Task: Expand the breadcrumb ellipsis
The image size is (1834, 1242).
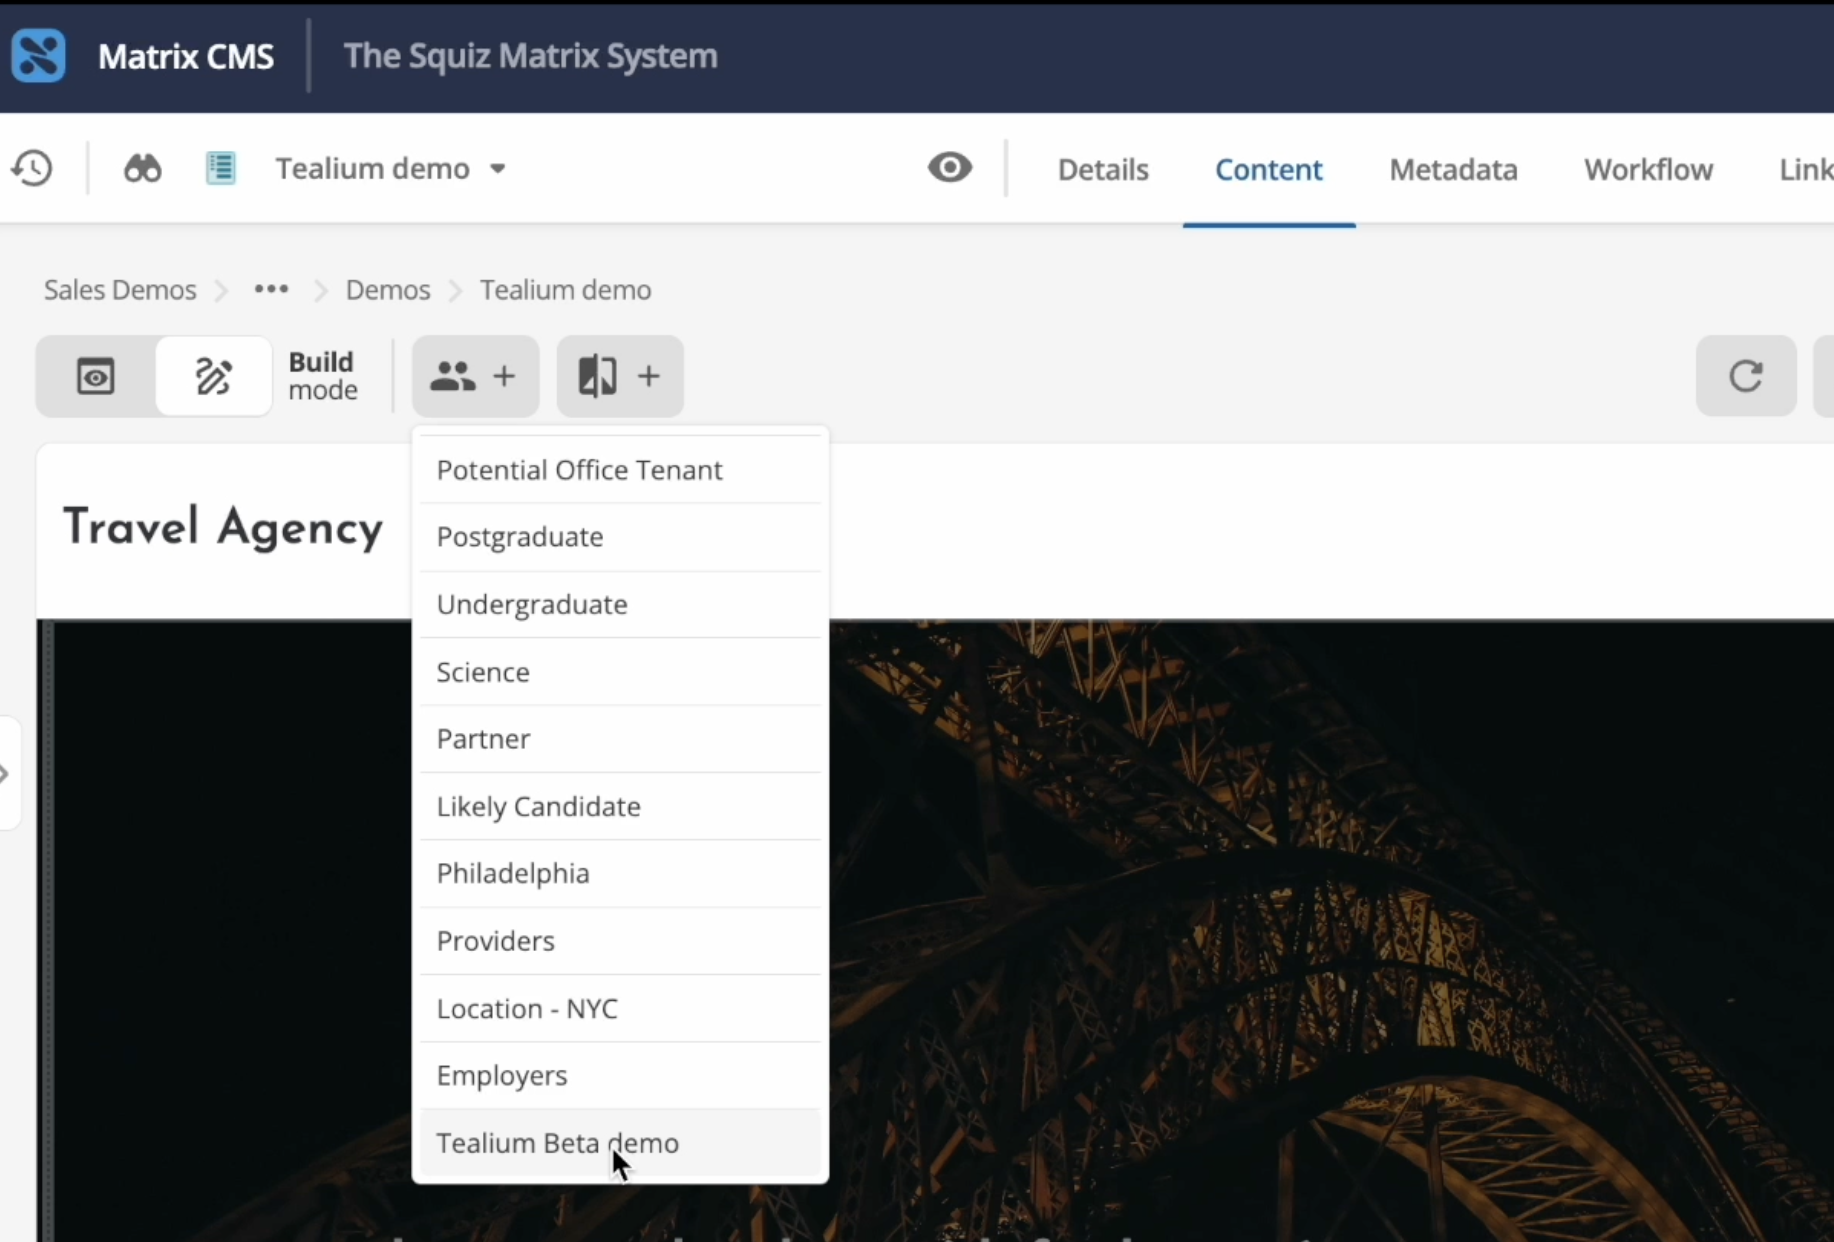Action: point(270,289)
